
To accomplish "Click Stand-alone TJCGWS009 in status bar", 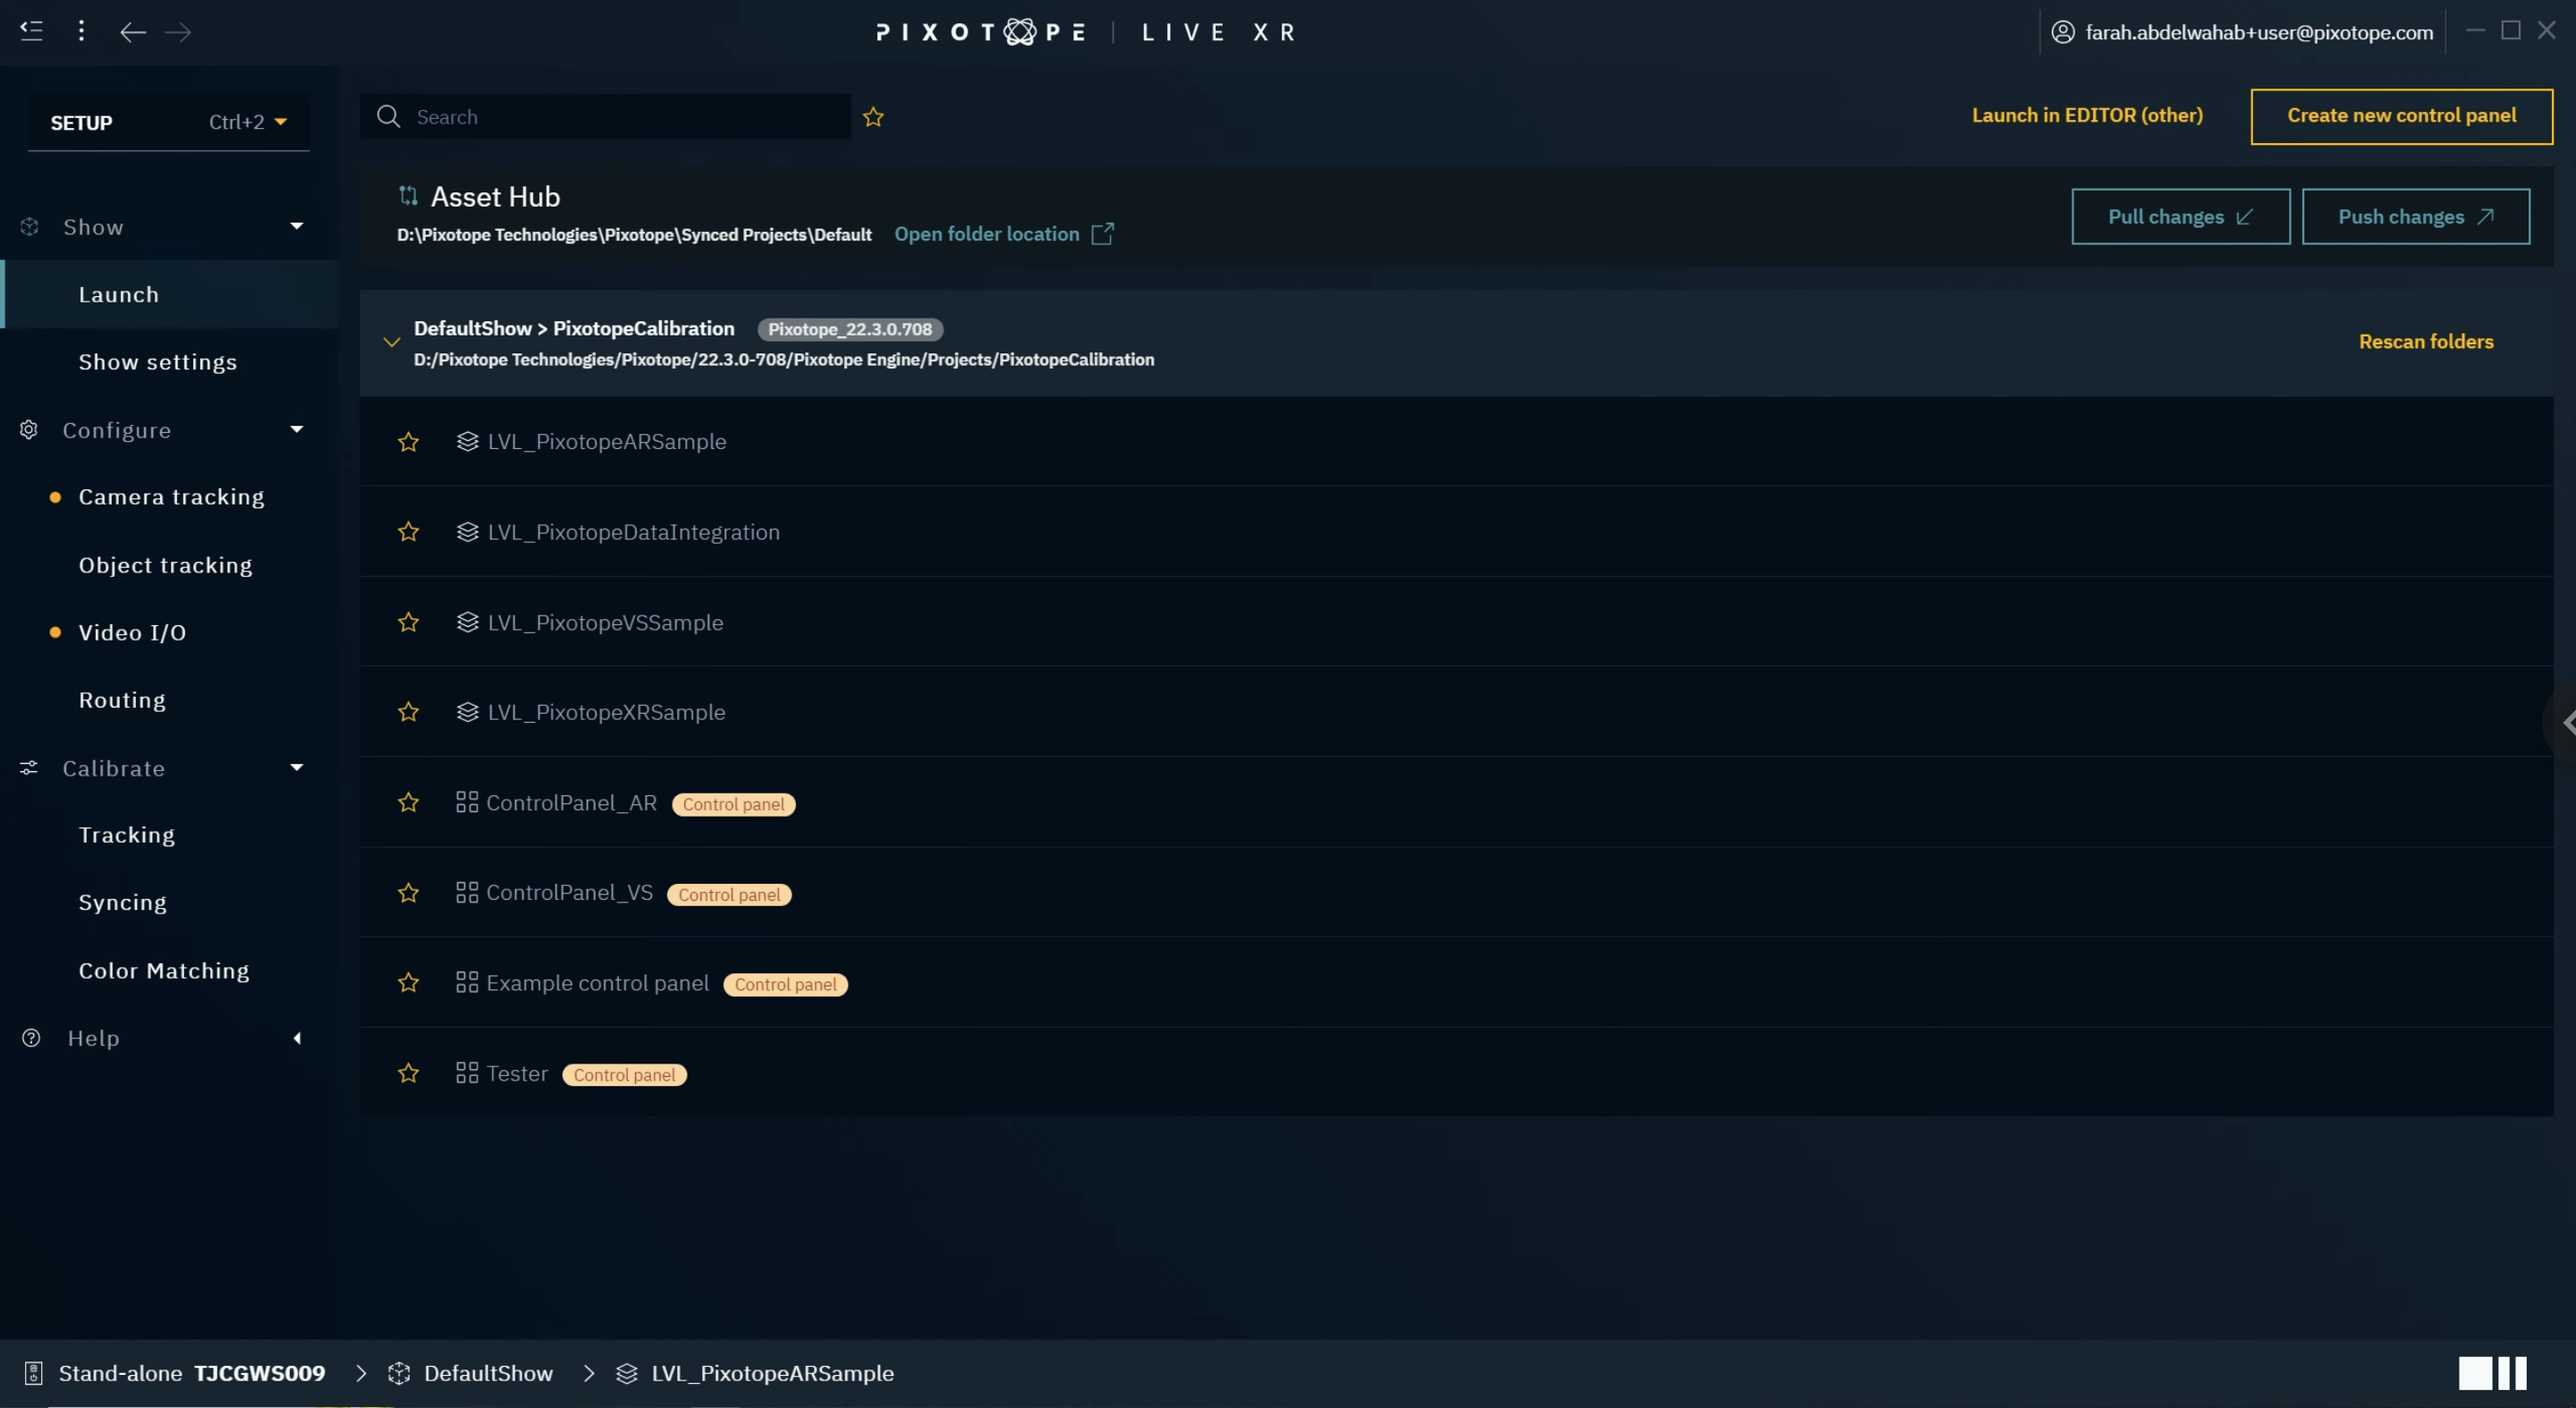I will [x=192, y=1373].
